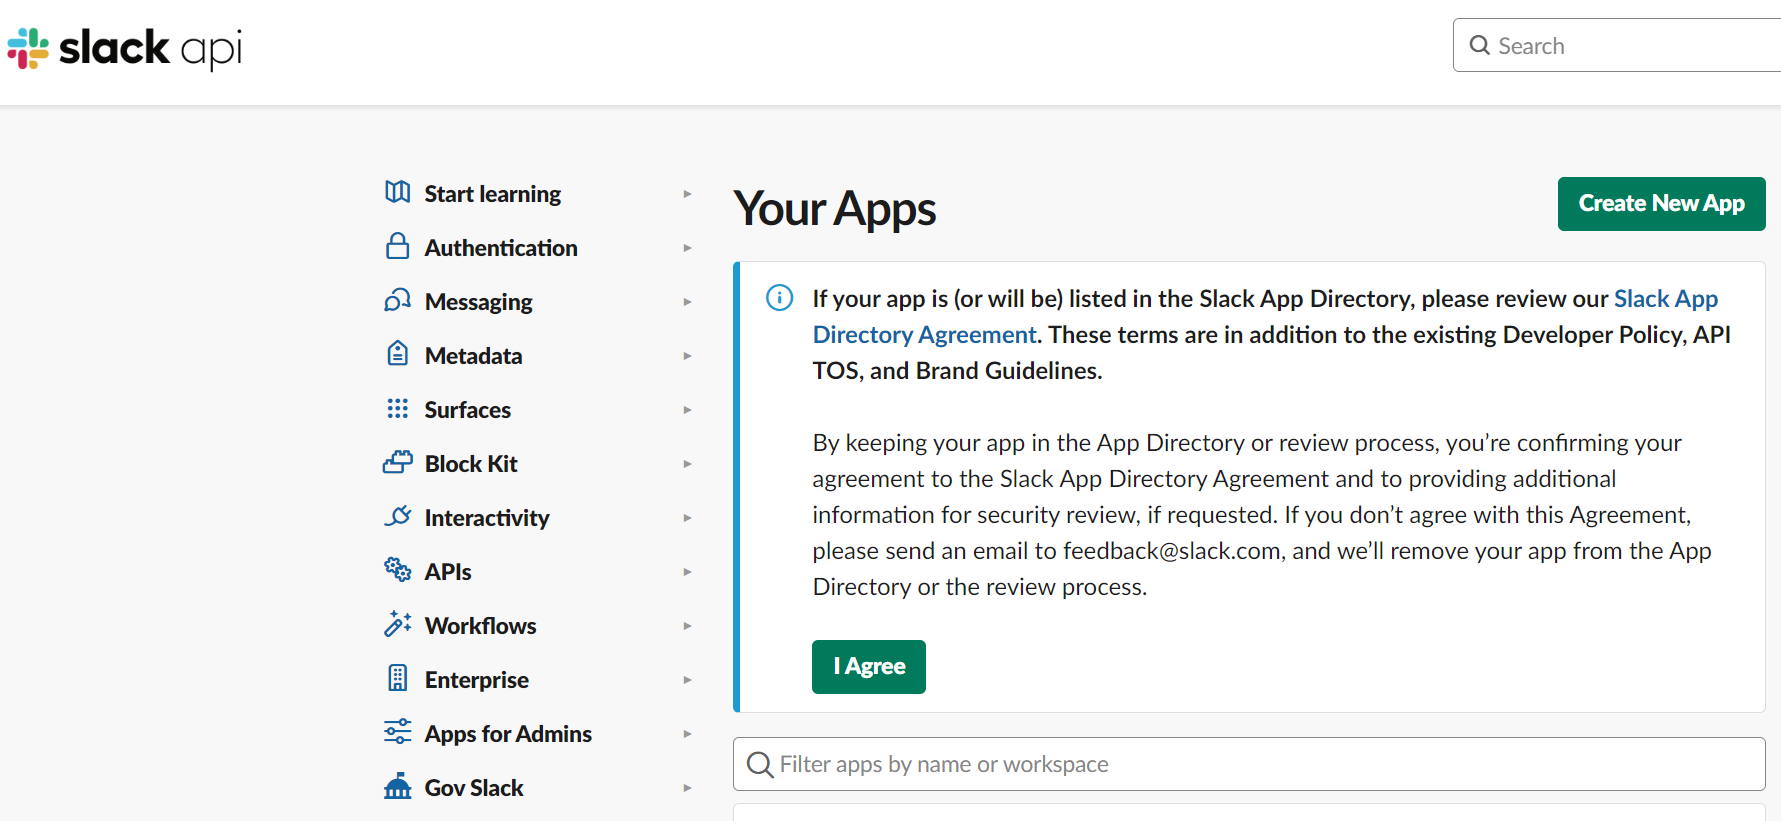The image size is (1781, 821).
Task: Click the I Agree button
Action: 869,667
